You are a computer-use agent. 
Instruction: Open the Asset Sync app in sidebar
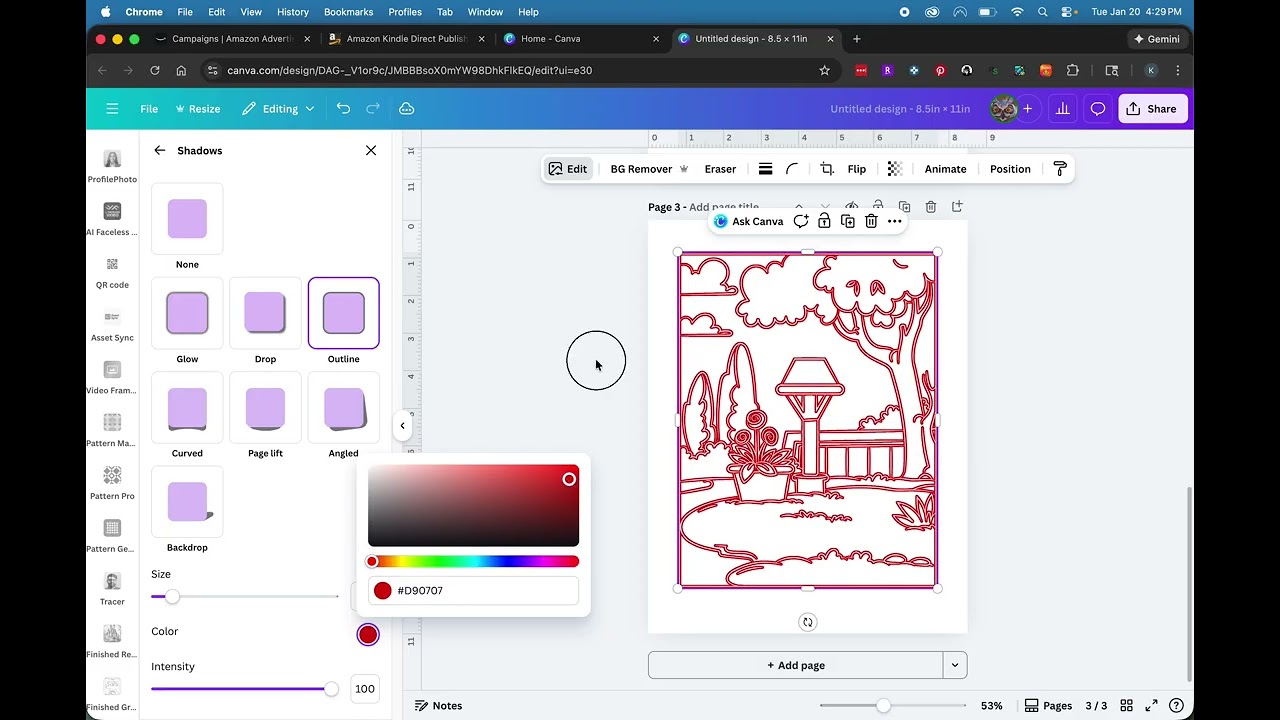112,325
